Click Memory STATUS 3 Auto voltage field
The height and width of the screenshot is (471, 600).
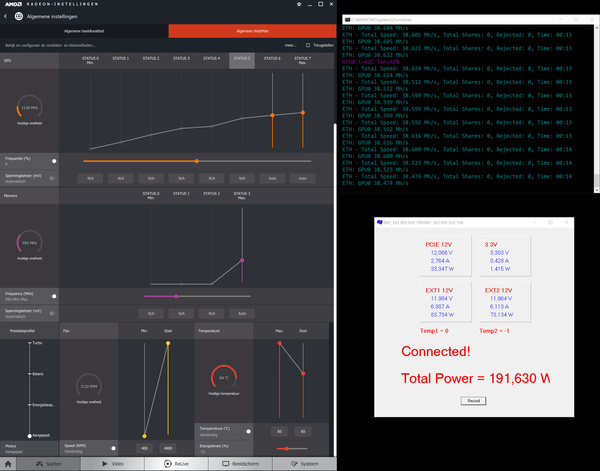tap(242, 313)
